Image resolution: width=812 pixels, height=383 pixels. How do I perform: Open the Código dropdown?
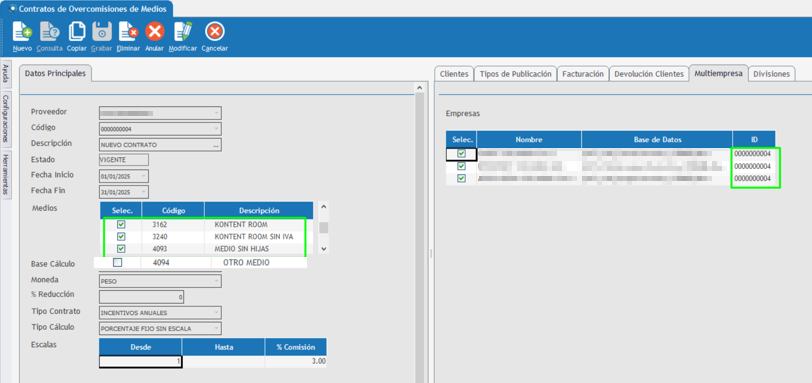216,129
